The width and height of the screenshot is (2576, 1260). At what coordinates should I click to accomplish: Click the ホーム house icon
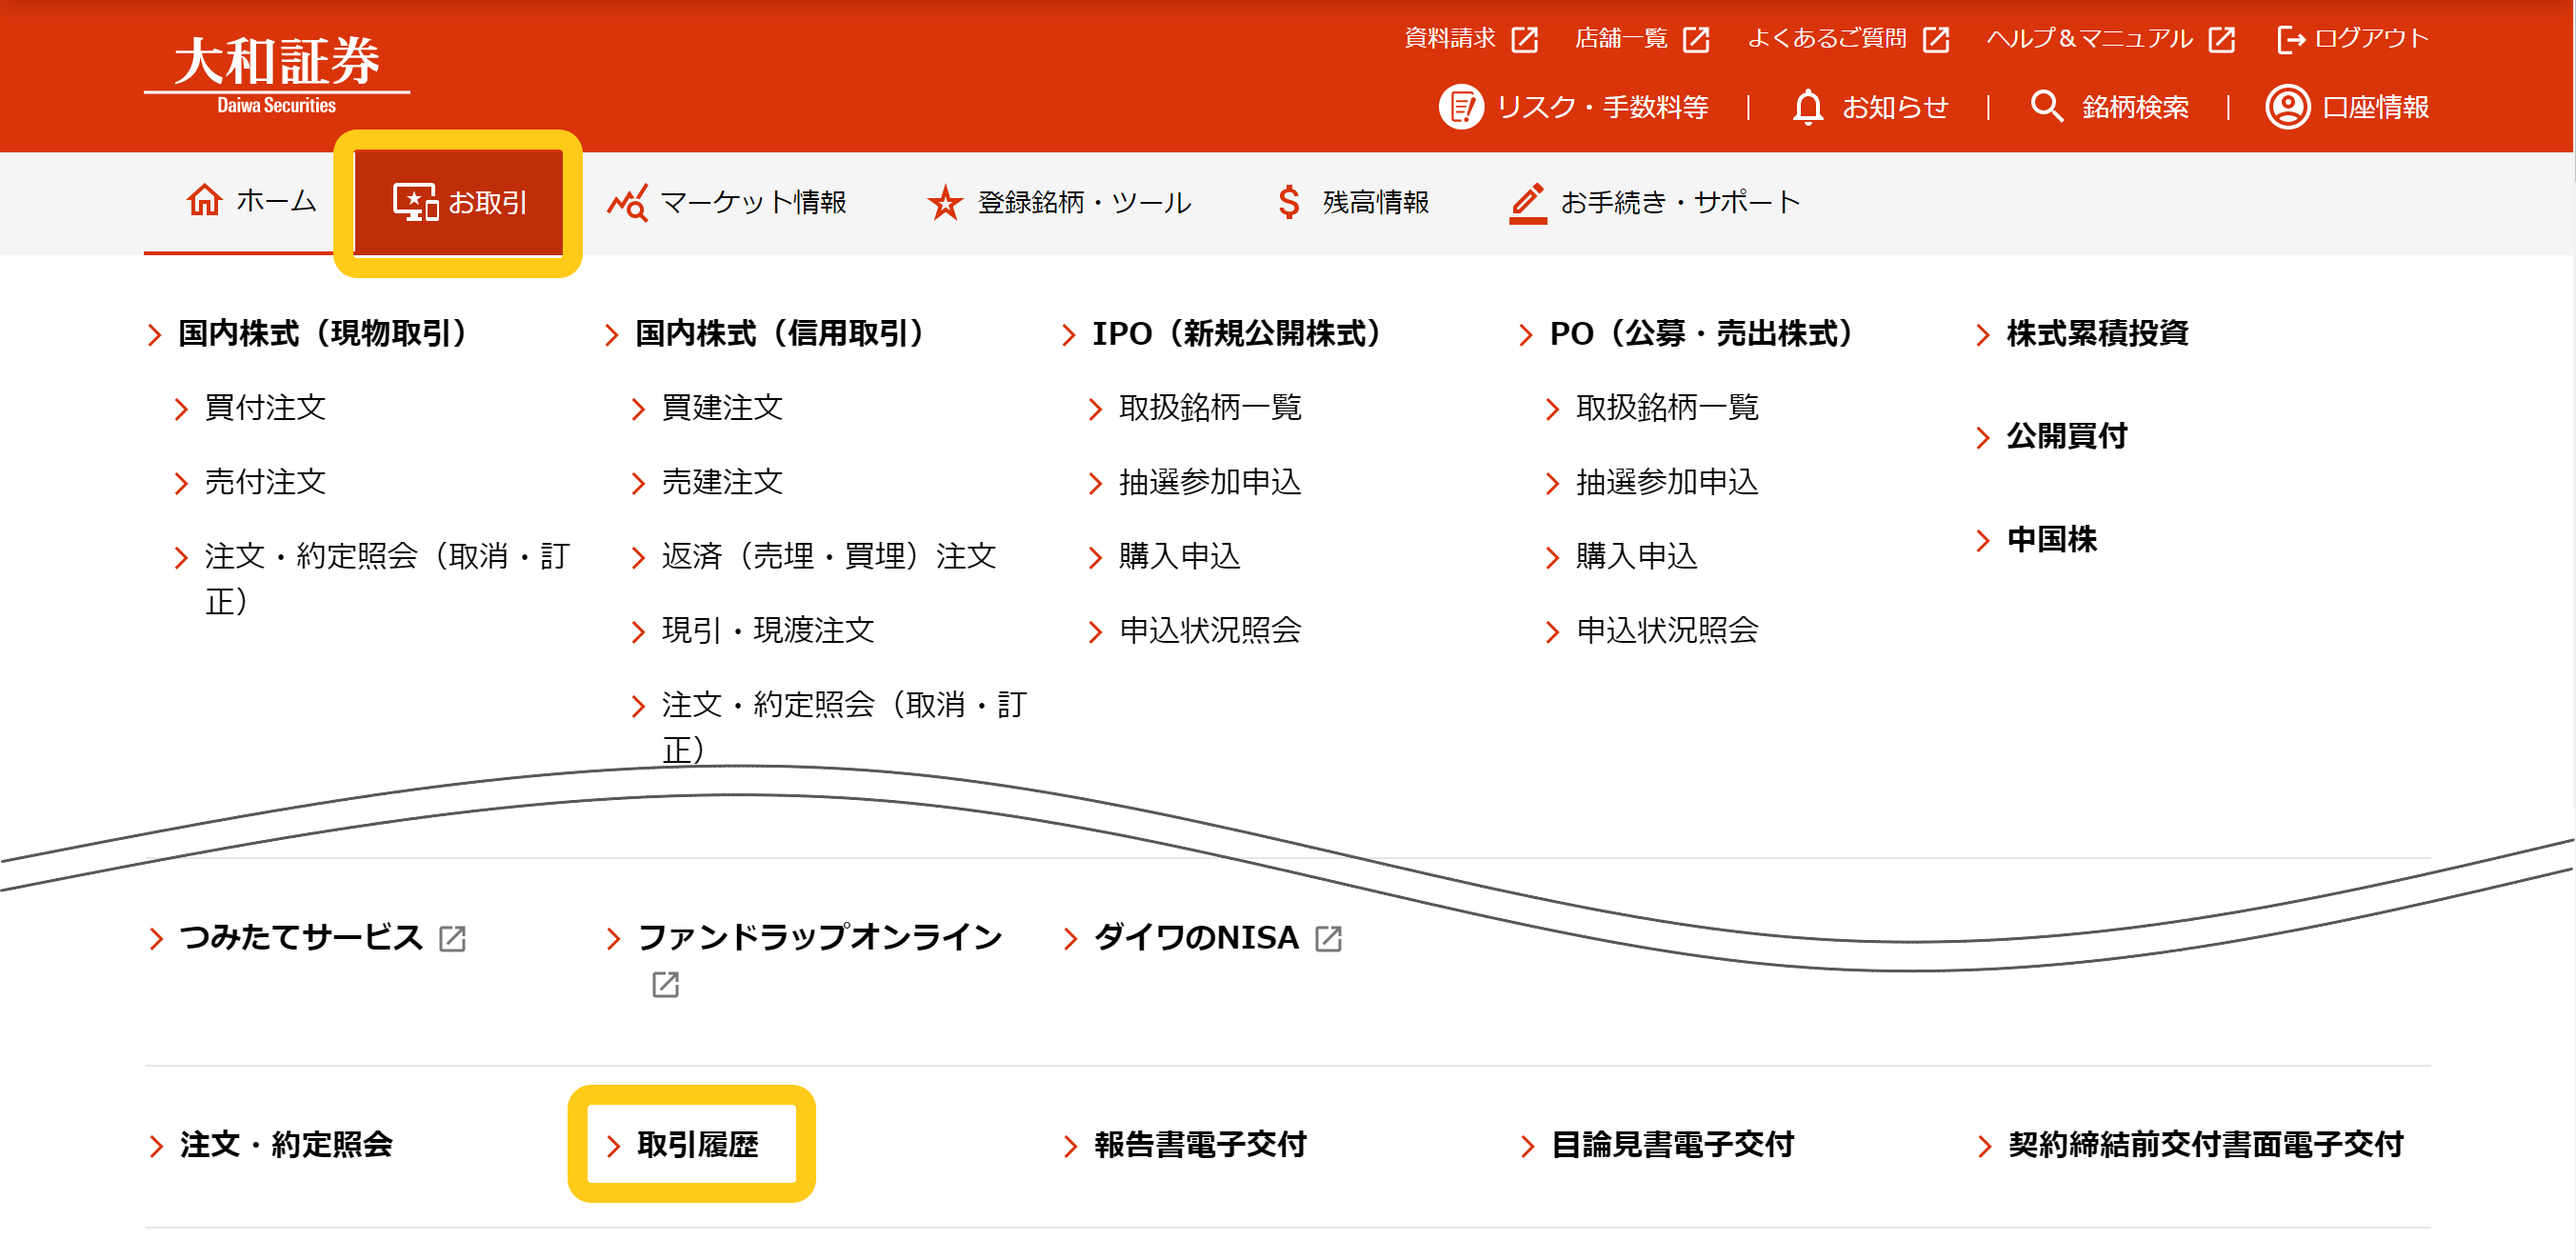pyautogui.click(x=205, y=200)
